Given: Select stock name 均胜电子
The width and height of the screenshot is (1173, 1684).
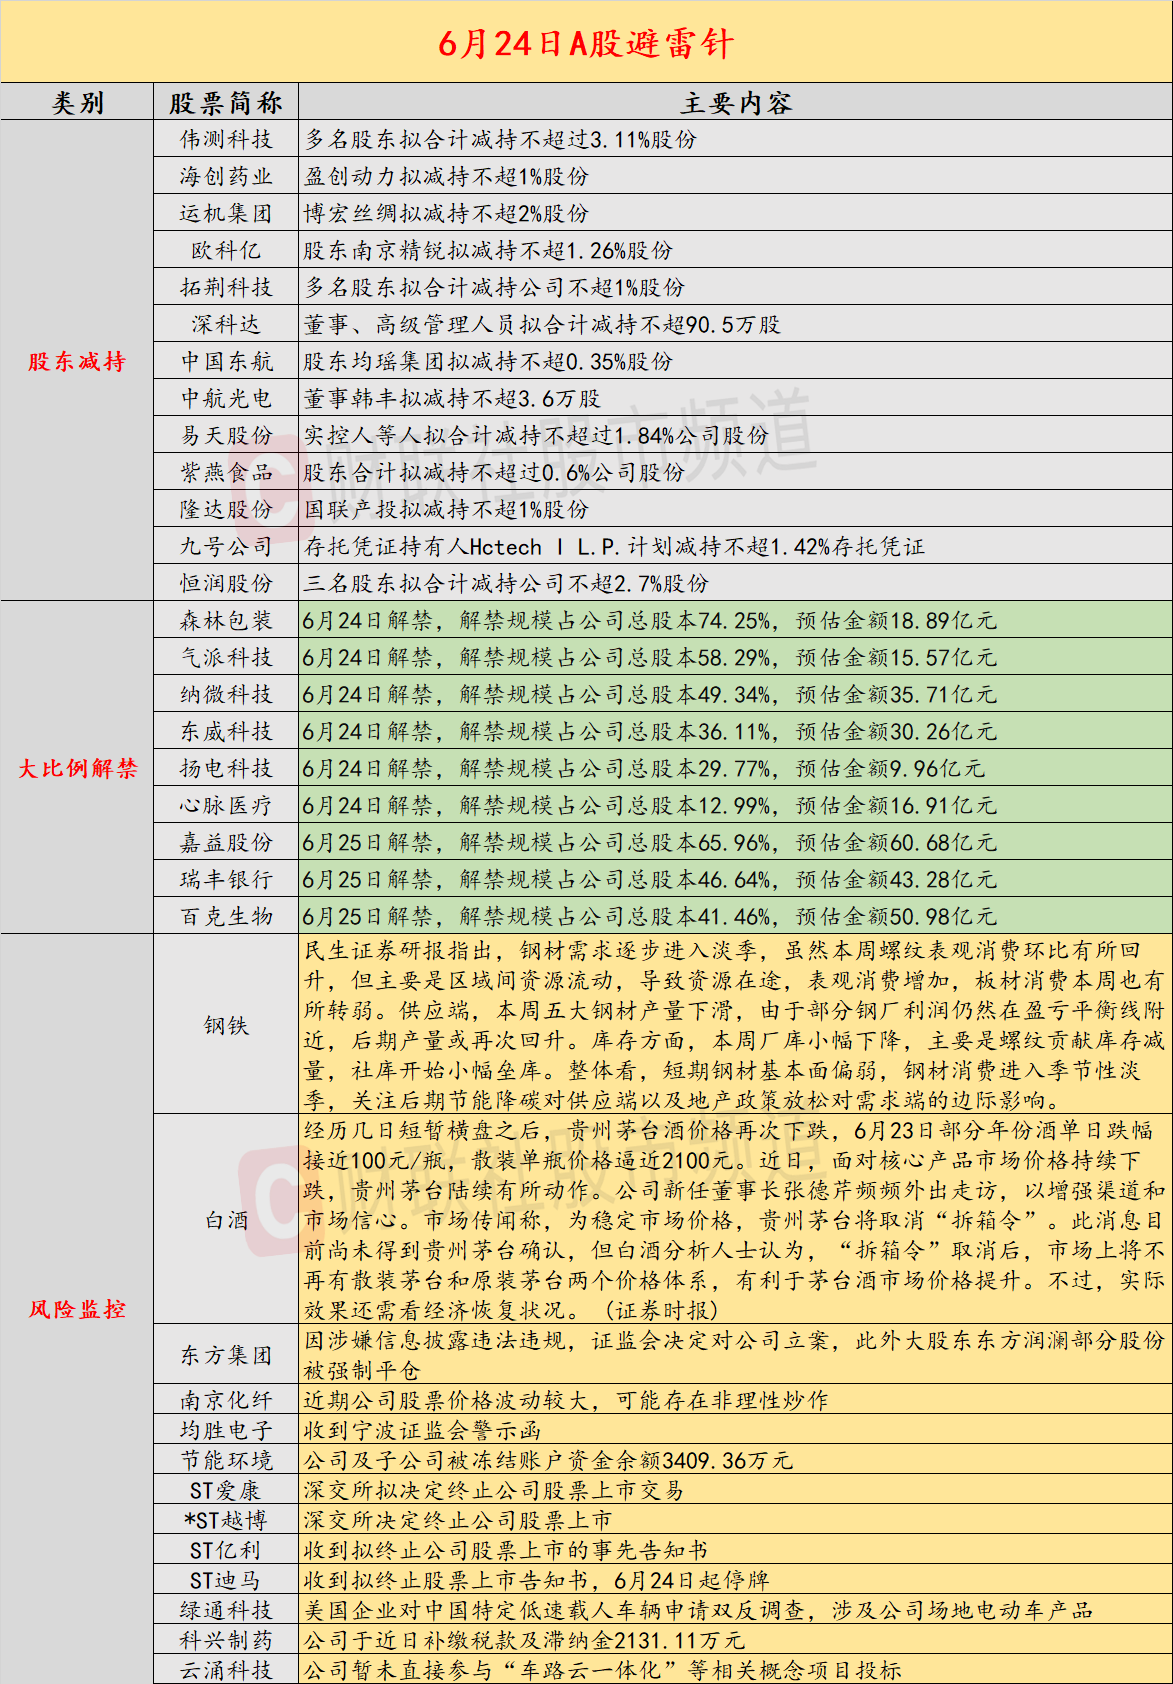Looking at the screenshot, I should tap(226, 1430).
